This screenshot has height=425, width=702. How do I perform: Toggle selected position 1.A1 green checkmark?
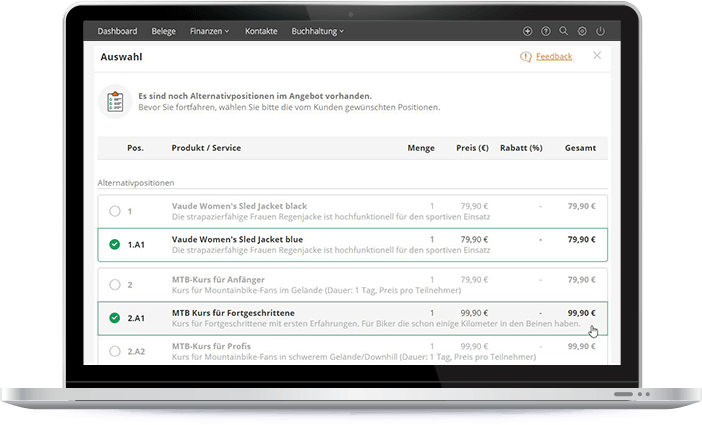[115, 244]
